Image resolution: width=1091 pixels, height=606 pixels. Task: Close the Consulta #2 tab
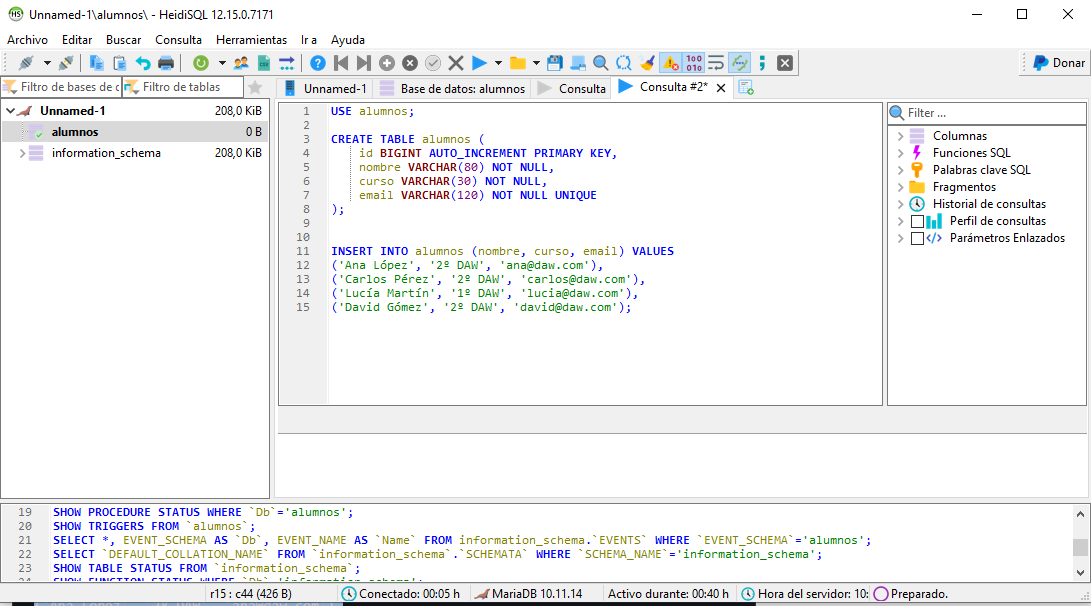[721, 88]
